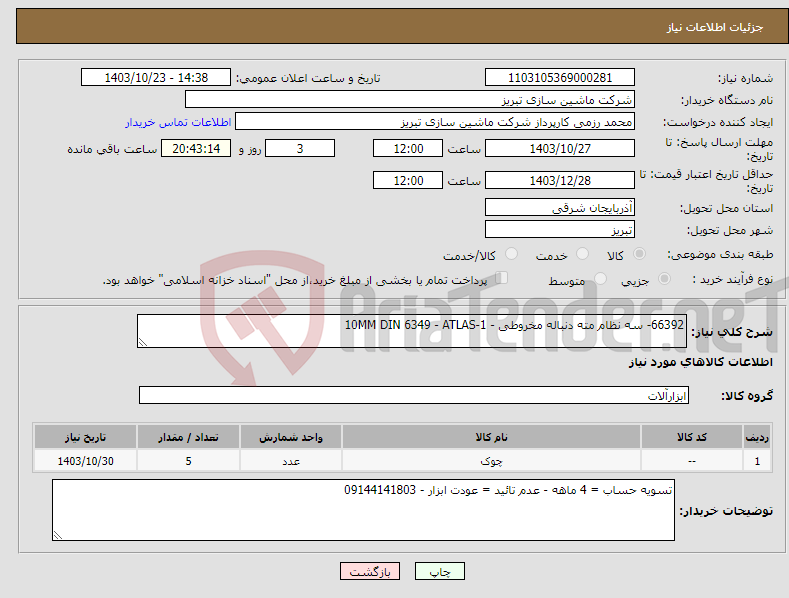Screen dimensions: 789x598
Task: Toggle the Islamic treasury payment checkbox
Action: tap(502, 278)
